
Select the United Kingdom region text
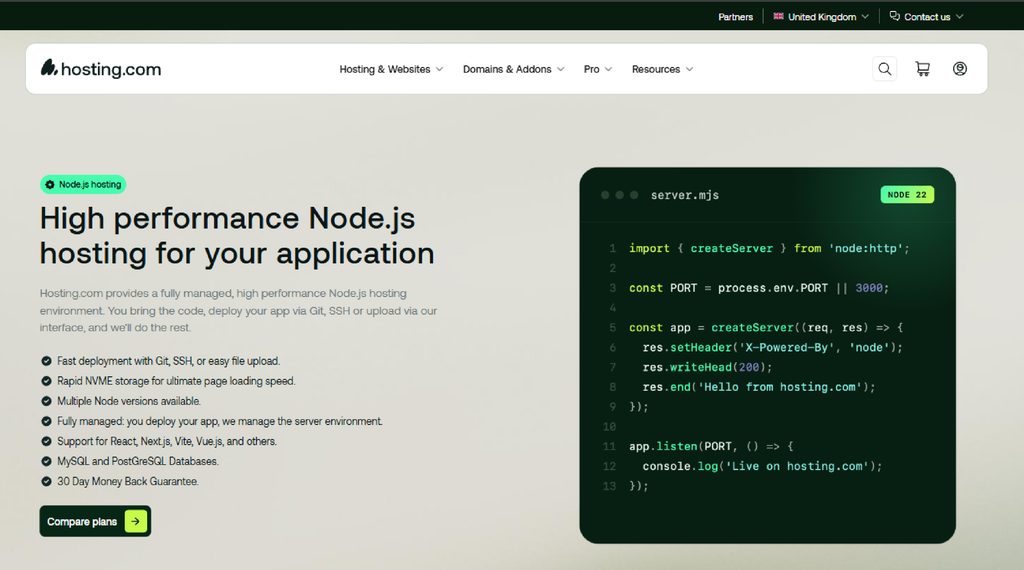click(x=822, y=17)
